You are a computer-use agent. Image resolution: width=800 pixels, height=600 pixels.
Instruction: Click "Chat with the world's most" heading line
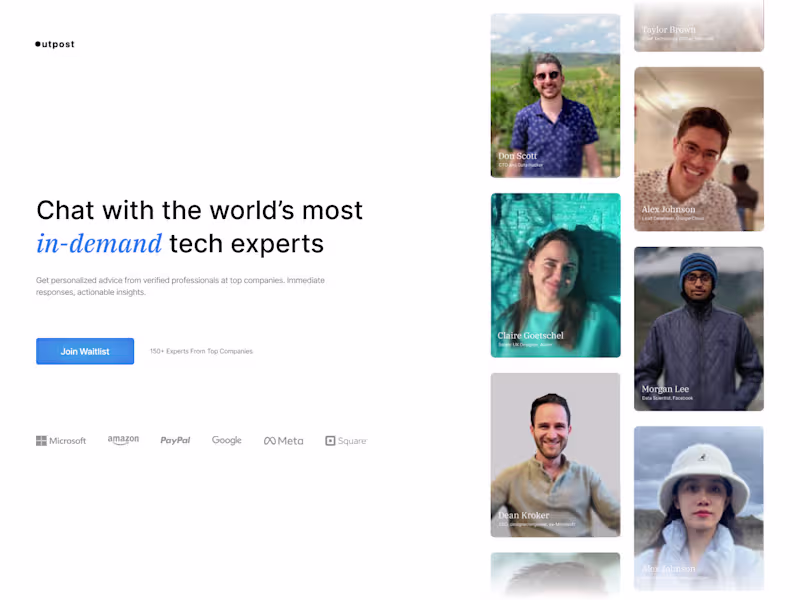[x=199, y=210]
